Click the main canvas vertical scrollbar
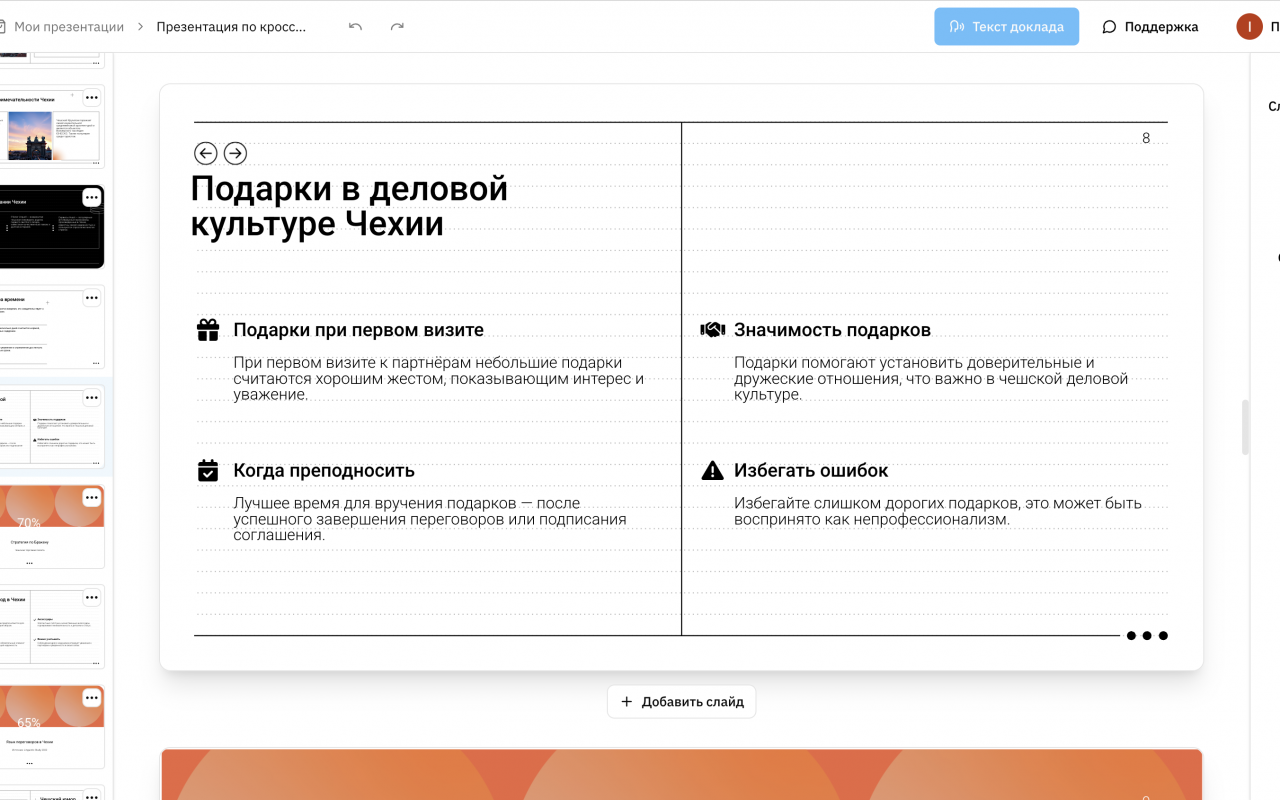 [1245, 427]
